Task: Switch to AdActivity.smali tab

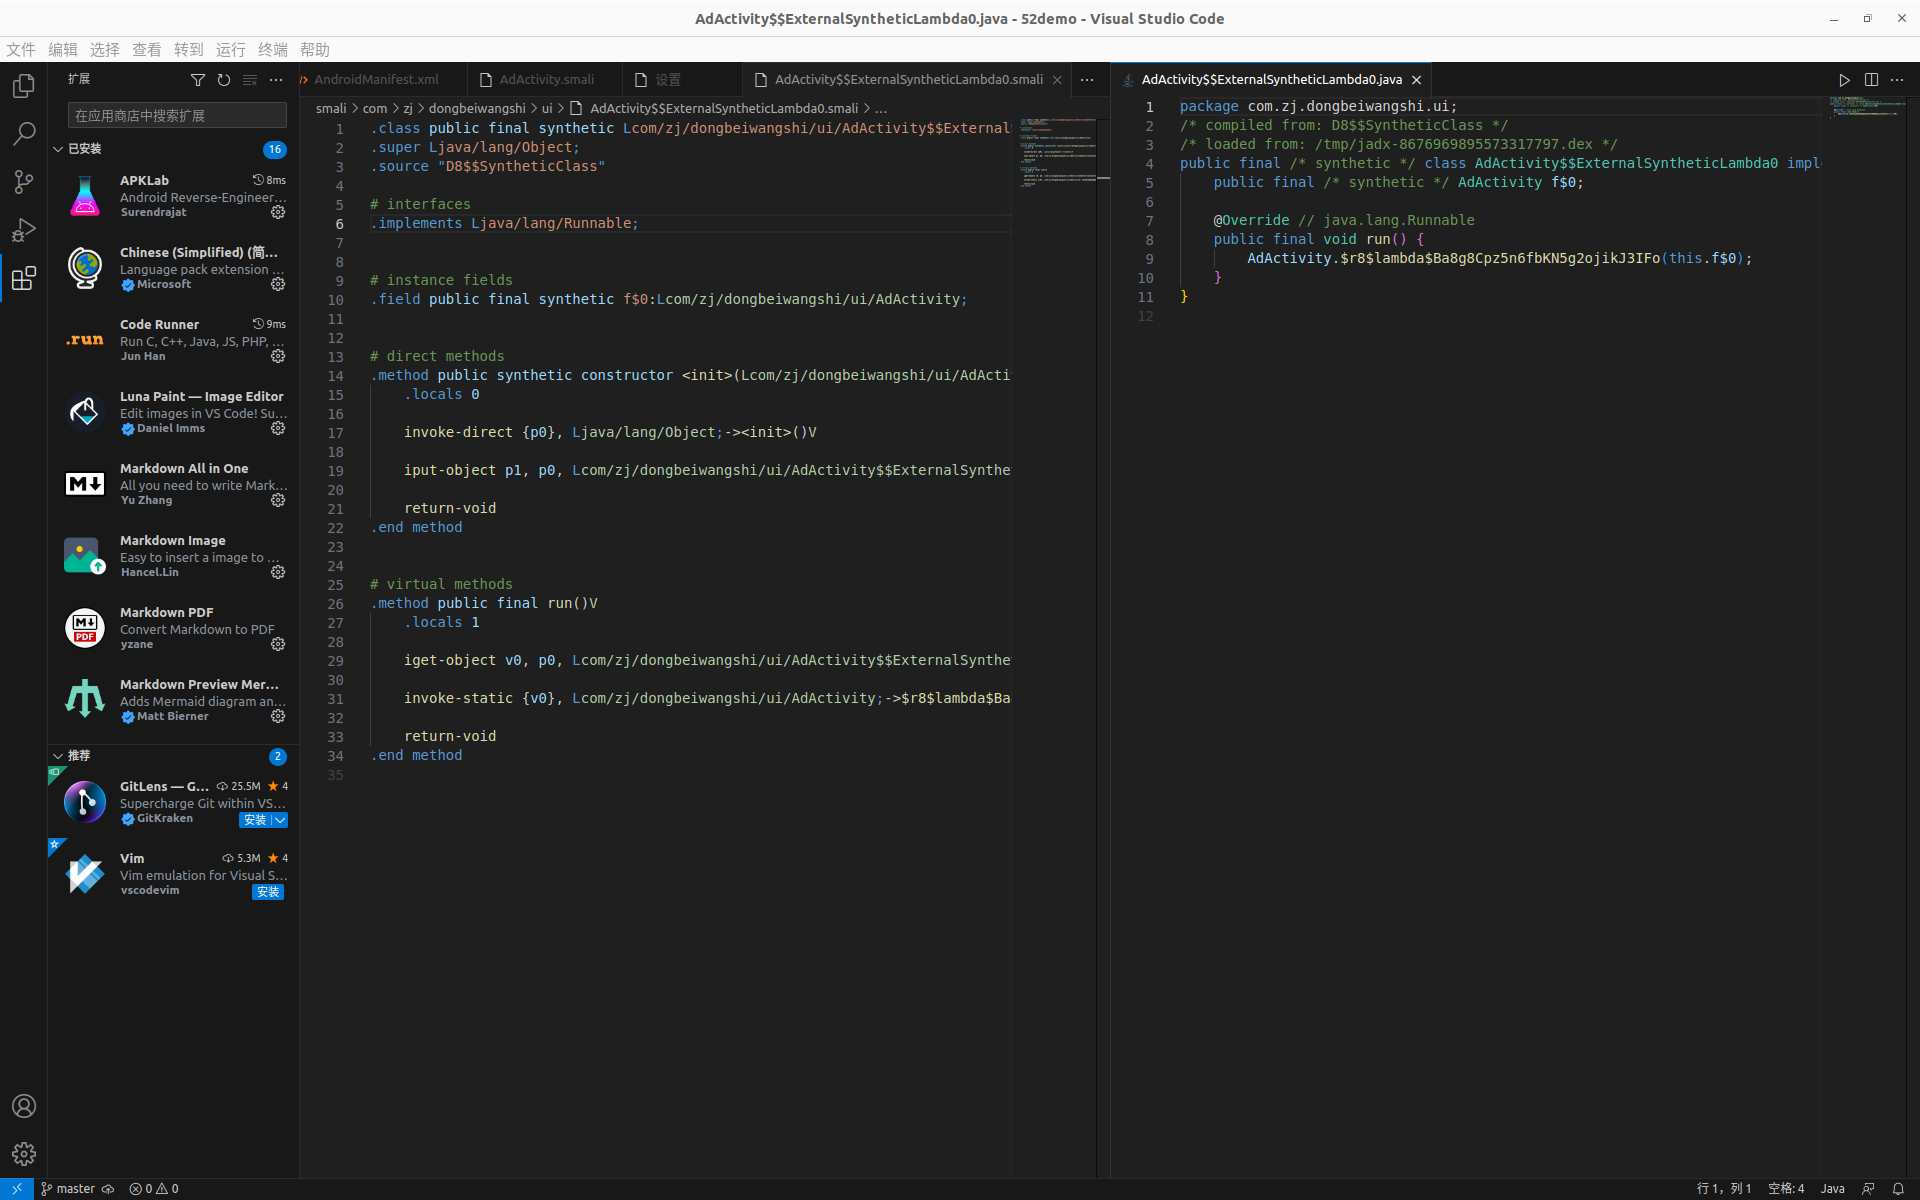Action: 545,80
